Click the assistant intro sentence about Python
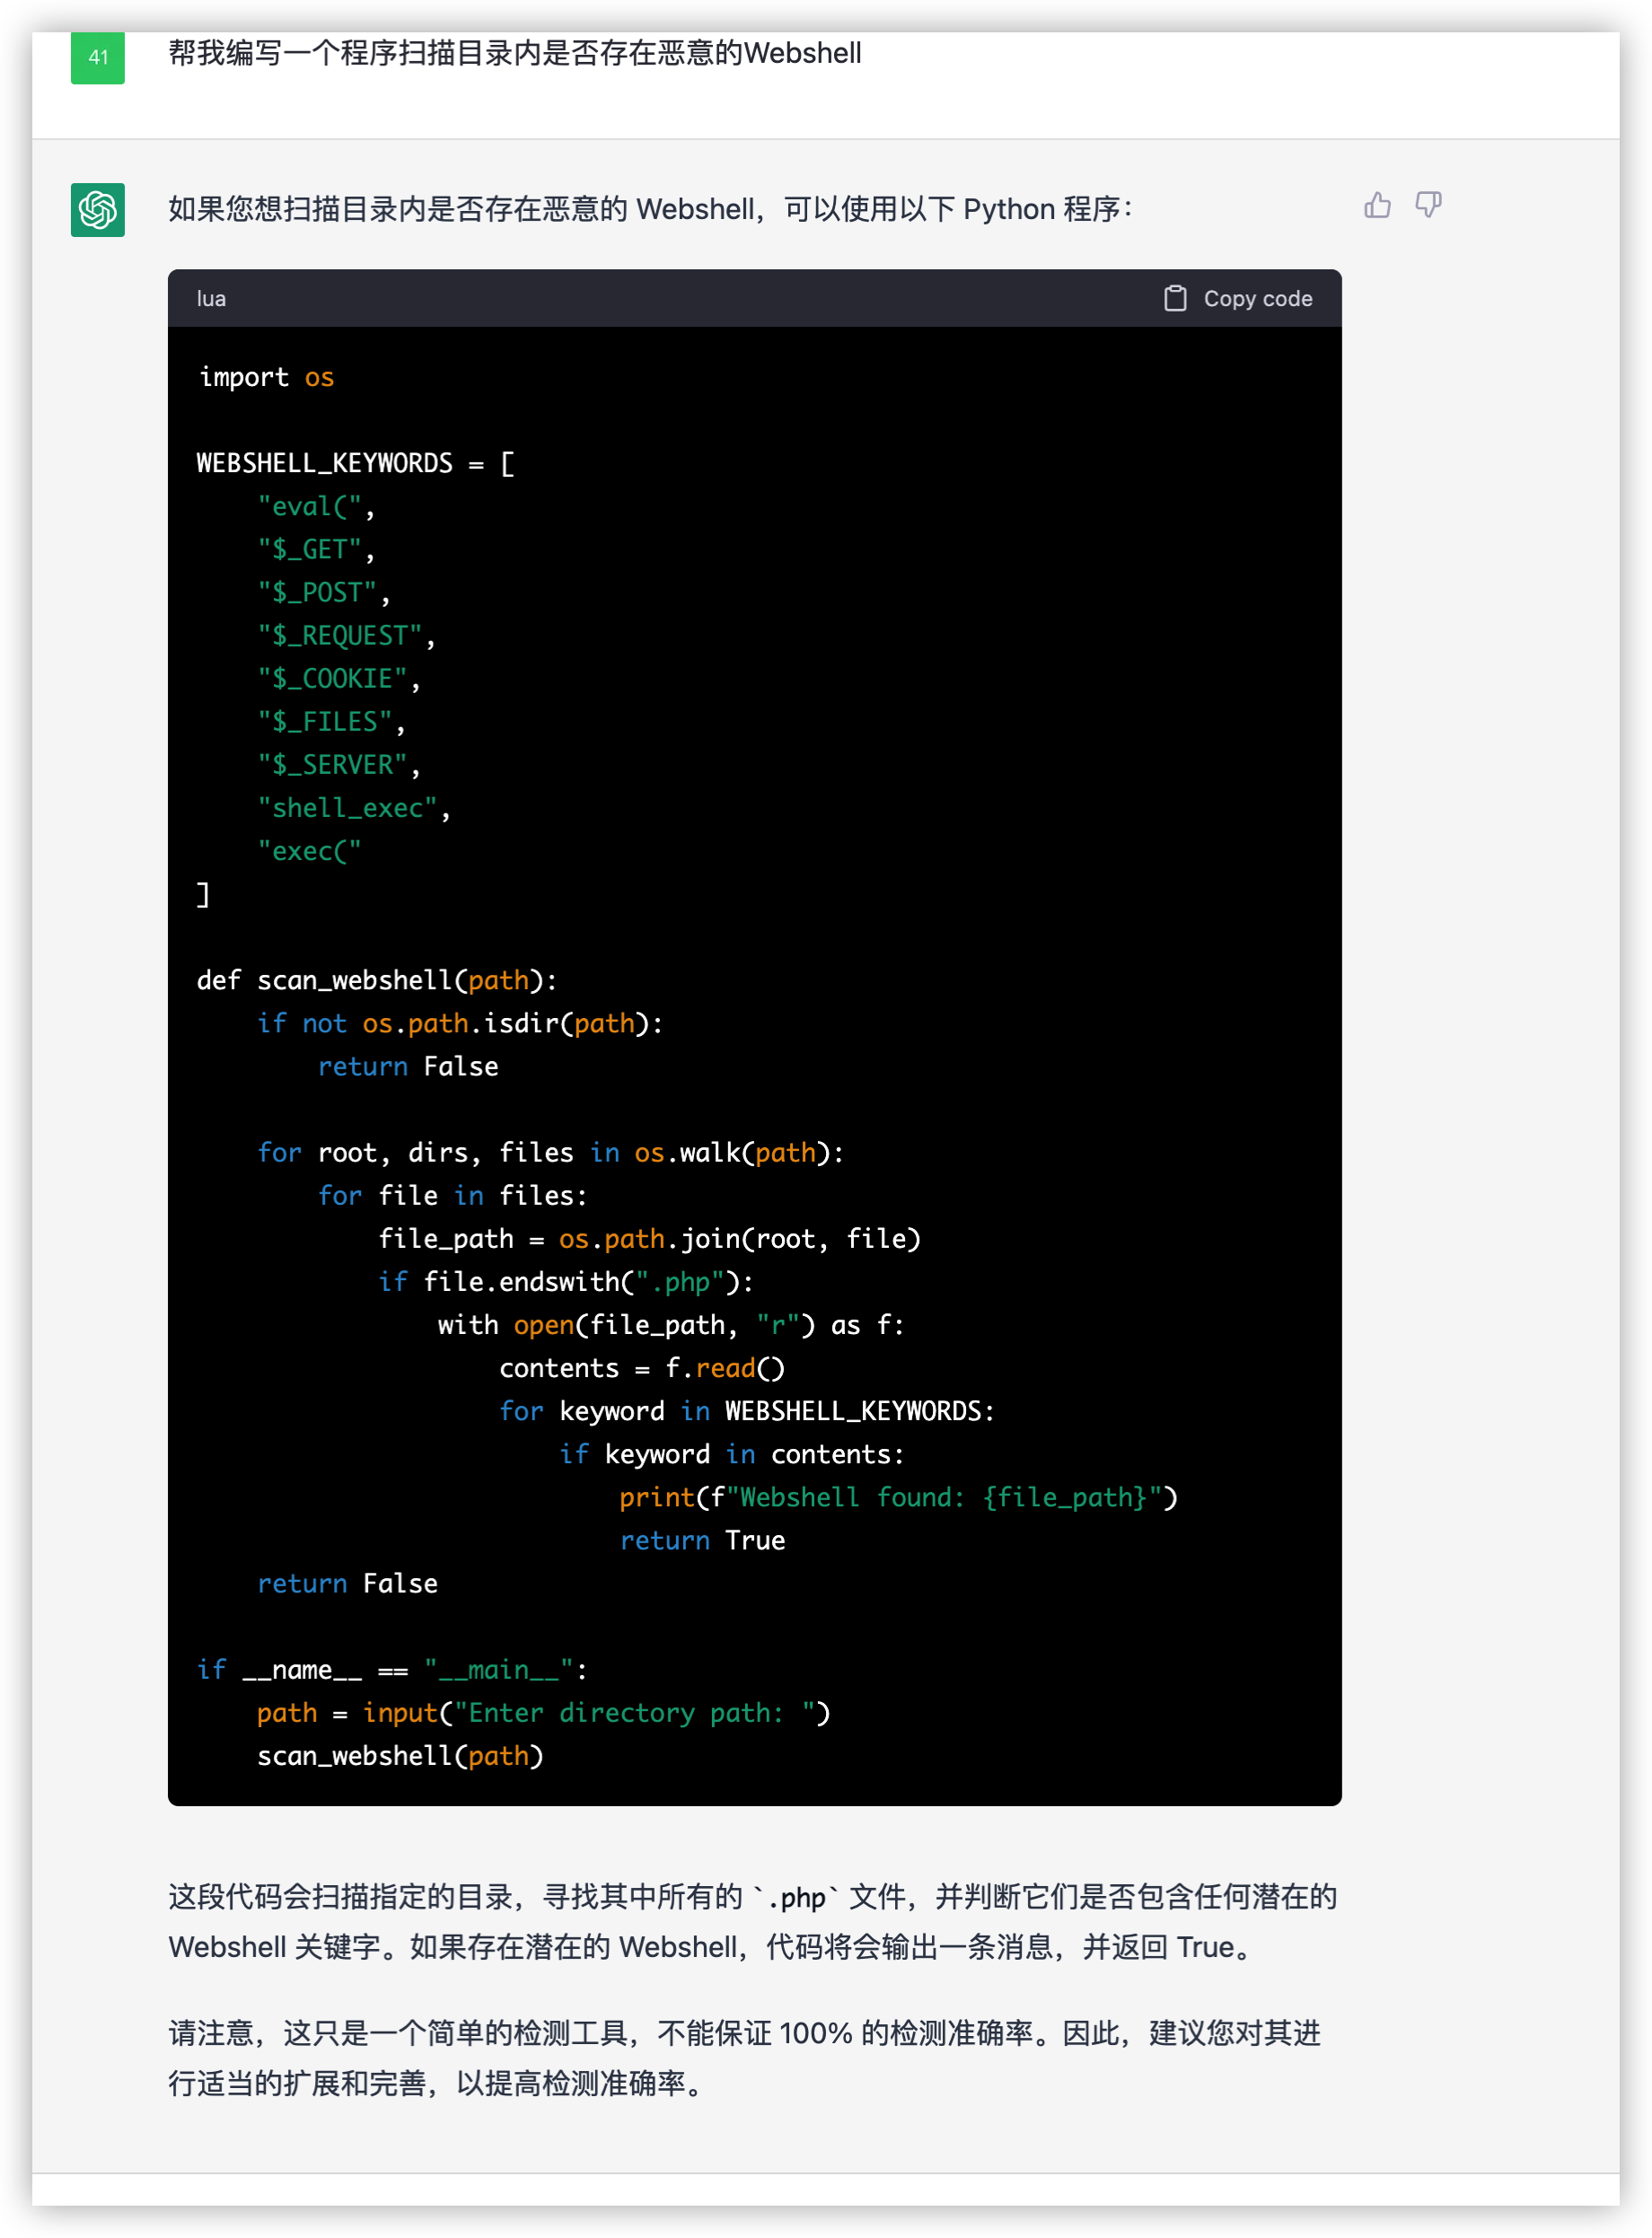 click(x=651, y=209)
